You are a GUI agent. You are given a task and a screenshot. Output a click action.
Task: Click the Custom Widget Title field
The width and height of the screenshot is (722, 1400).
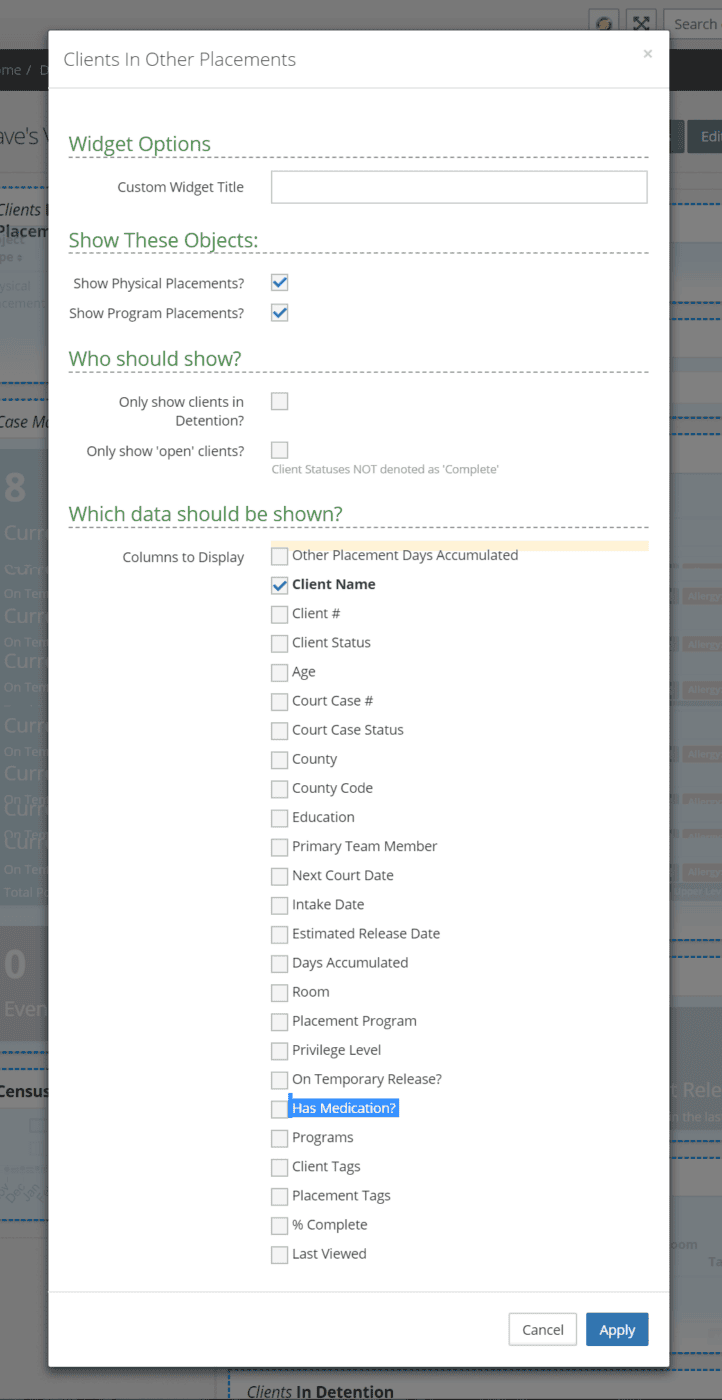[x=459, y=187]
